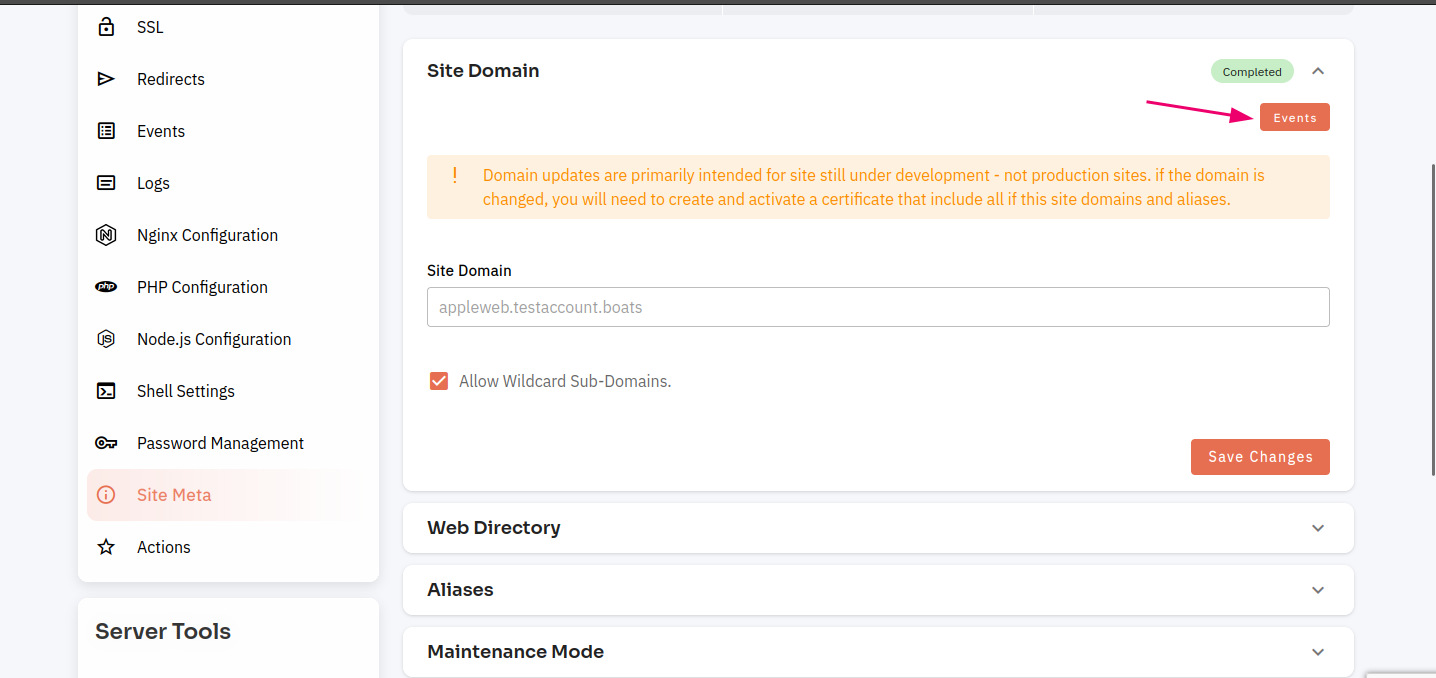1436x678 pixels.
Task: Collapse the Site Domain section
Action: coord(1318,71)
